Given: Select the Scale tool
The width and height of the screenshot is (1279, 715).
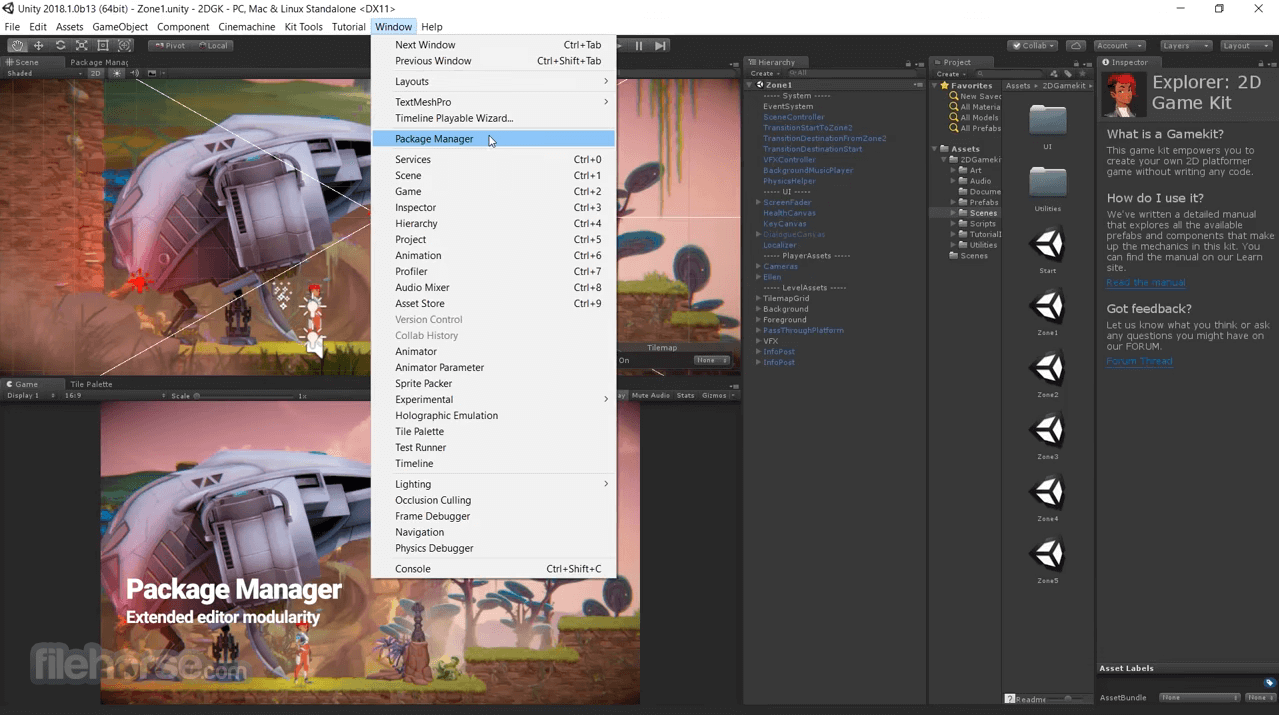Looking at the screenshot, I should (x=82, y=45).
